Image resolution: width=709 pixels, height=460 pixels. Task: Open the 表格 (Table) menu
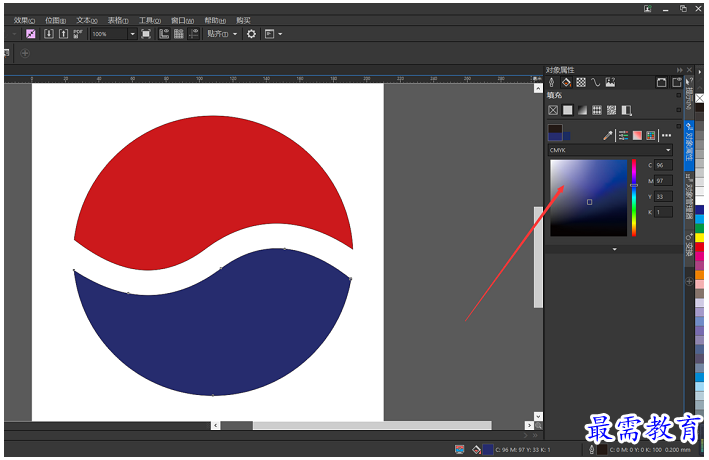[x=118, y=20]
